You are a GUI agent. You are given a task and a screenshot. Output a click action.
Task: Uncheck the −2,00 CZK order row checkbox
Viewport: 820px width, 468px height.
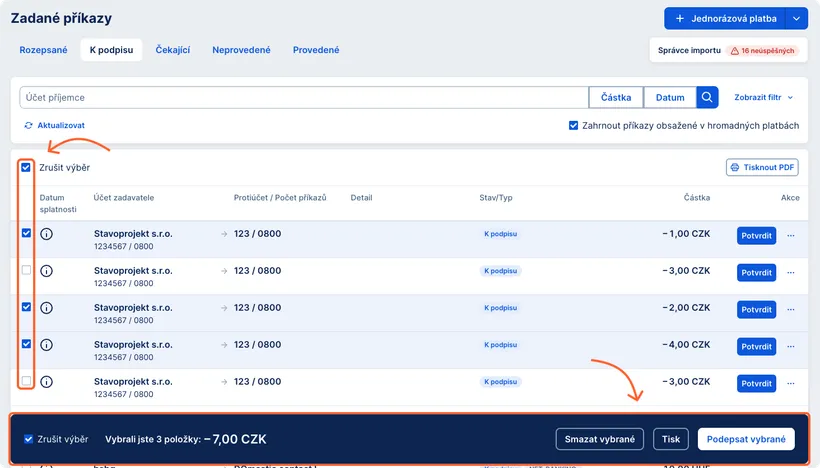26,307
